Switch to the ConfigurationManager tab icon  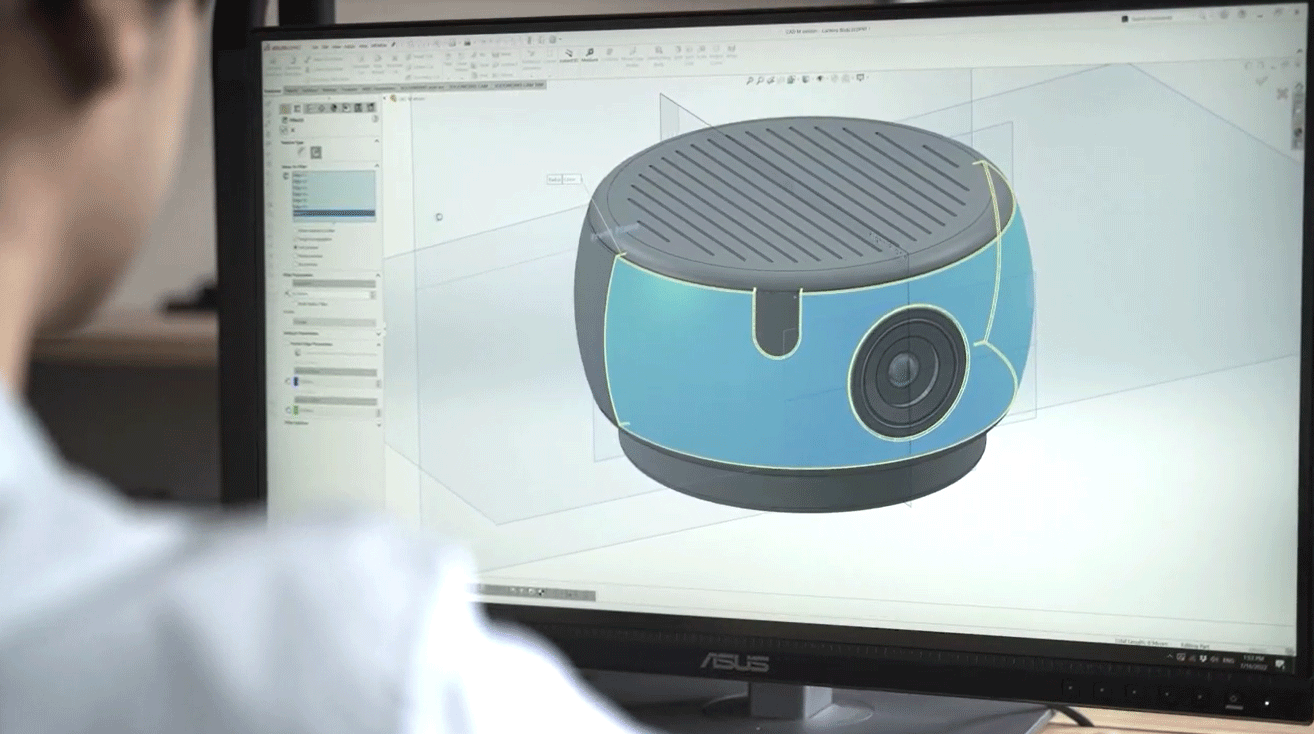(309, 108)
